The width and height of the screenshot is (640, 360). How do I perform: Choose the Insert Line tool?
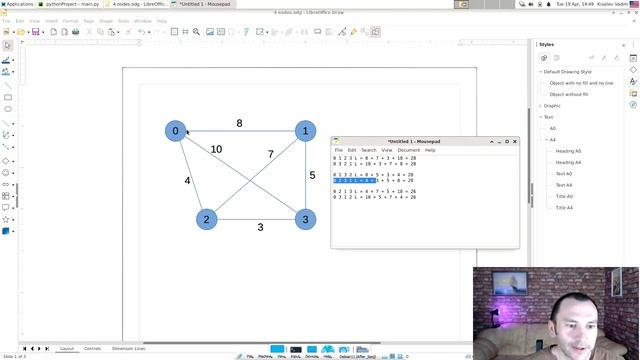click(x=7, y=86)
